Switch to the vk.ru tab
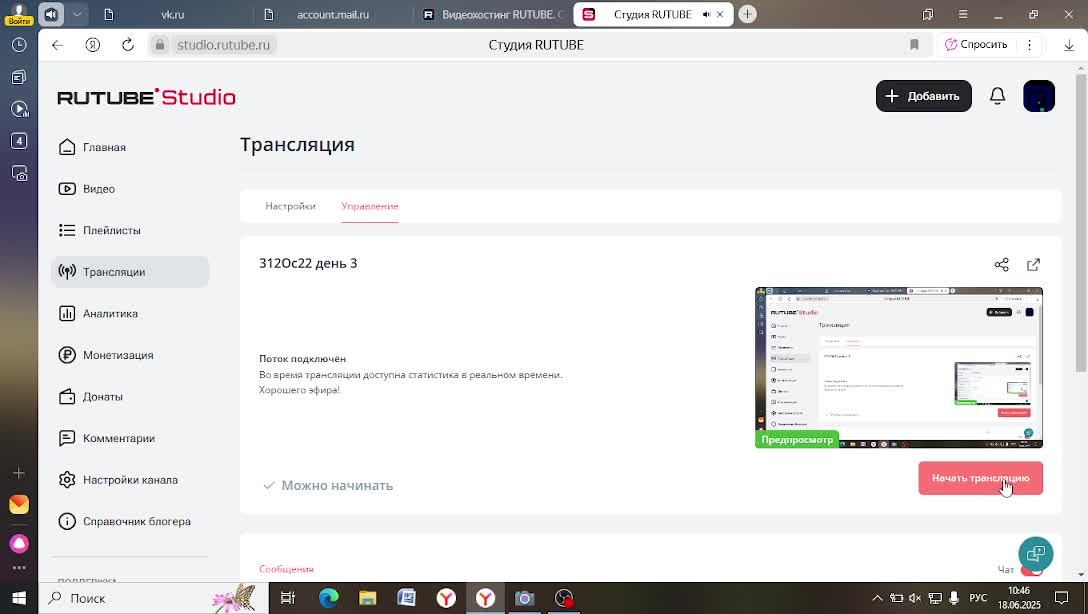 [x=173, y=14]
